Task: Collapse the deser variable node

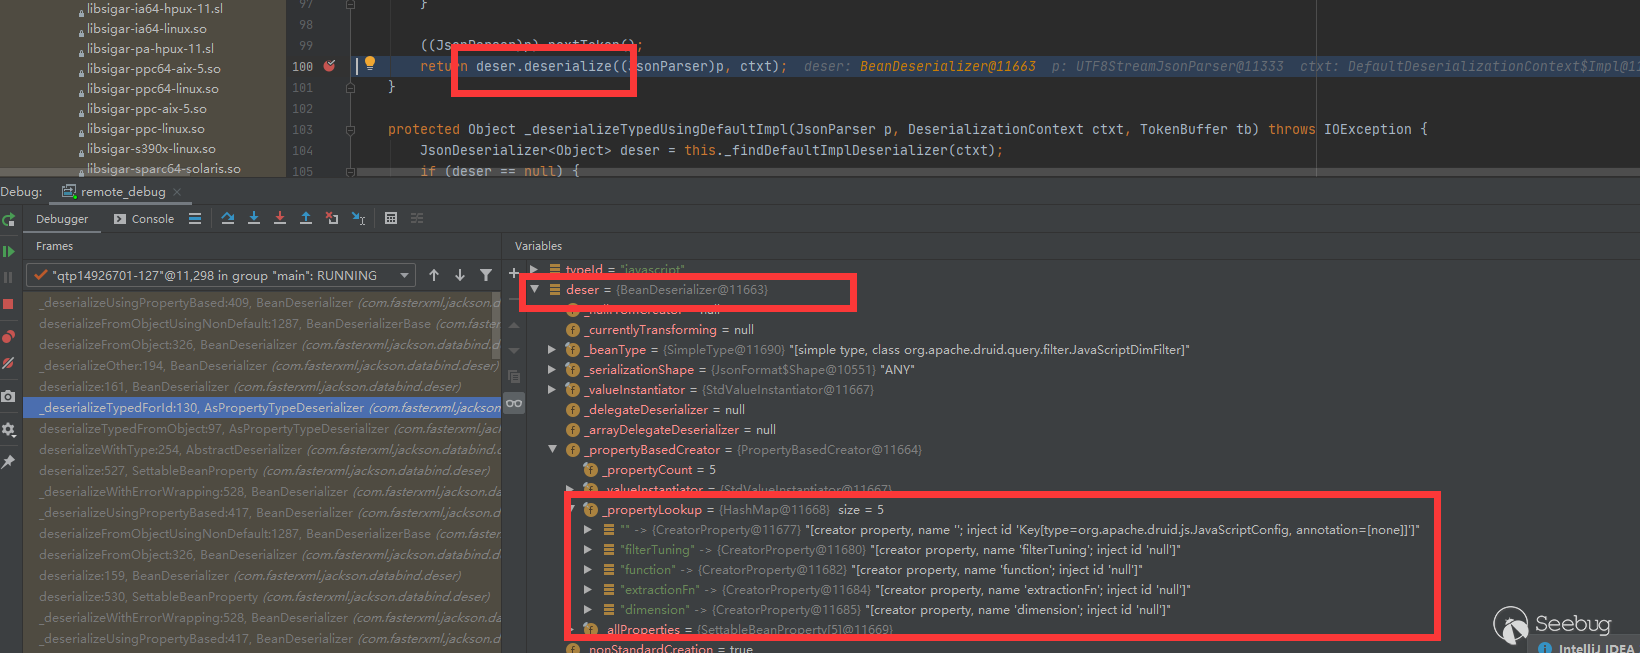Action: [535, 290]
